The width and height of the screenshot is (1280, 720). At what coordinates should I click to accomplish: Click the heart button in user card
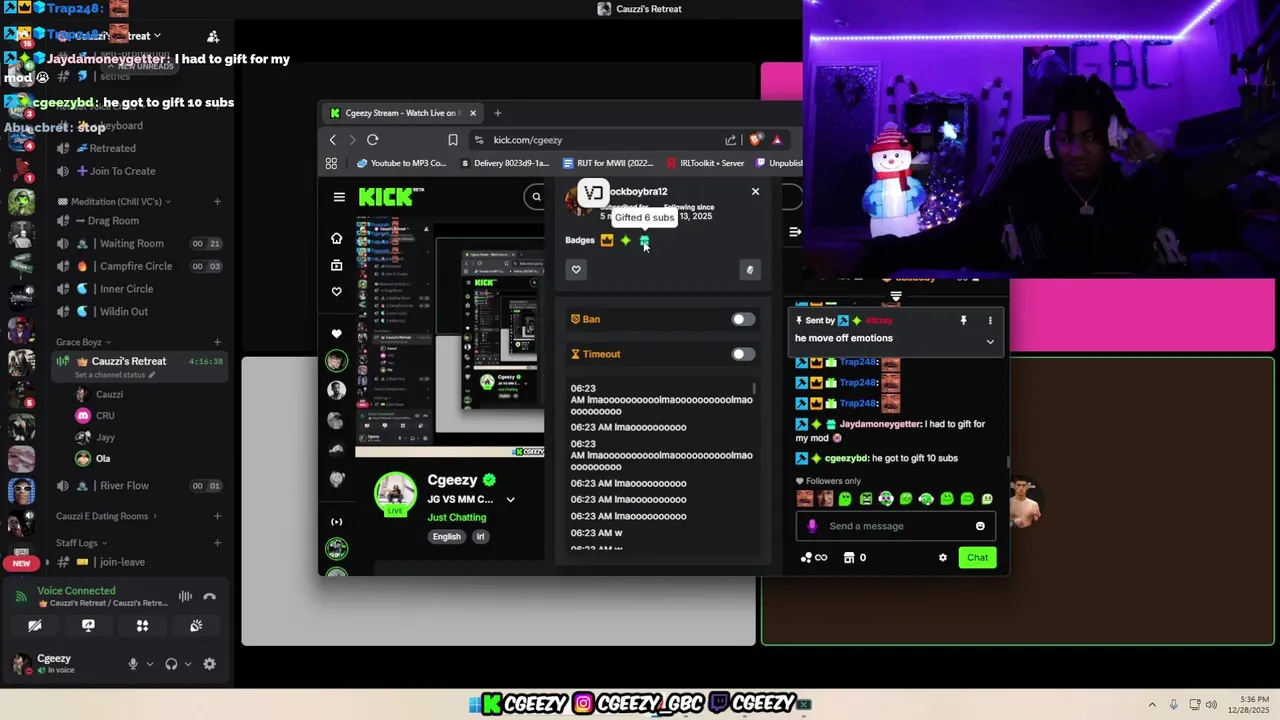pos(576,269)
